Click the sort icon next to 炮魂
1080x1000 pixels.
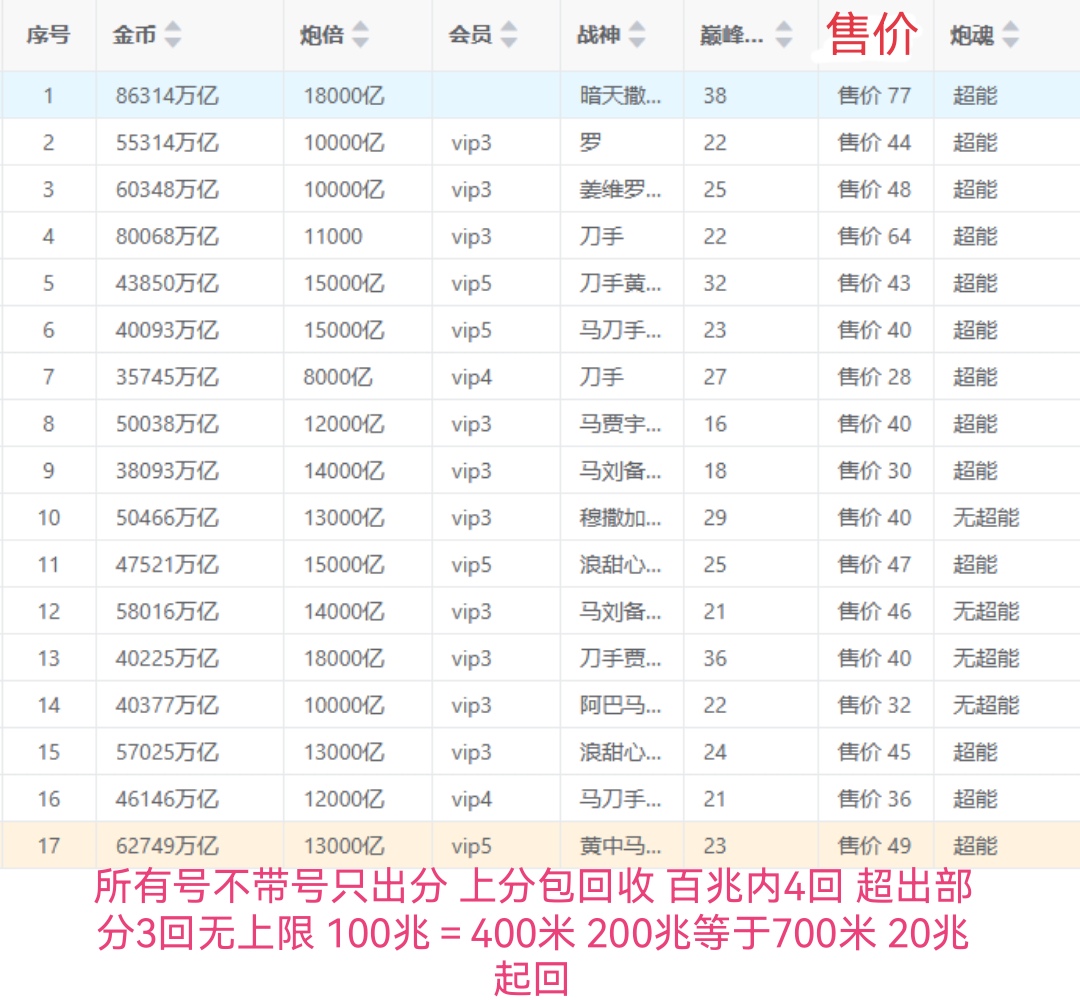tap(1010, 35)
